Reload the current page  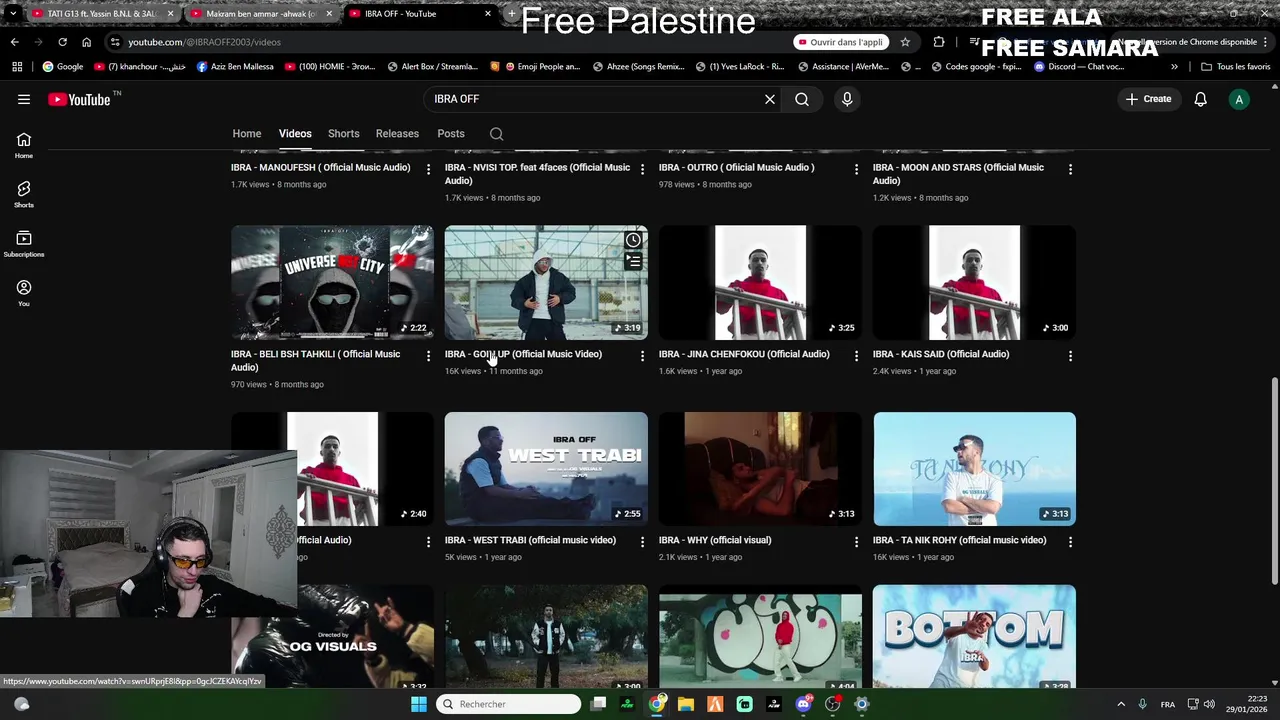[x=62, y=42]
